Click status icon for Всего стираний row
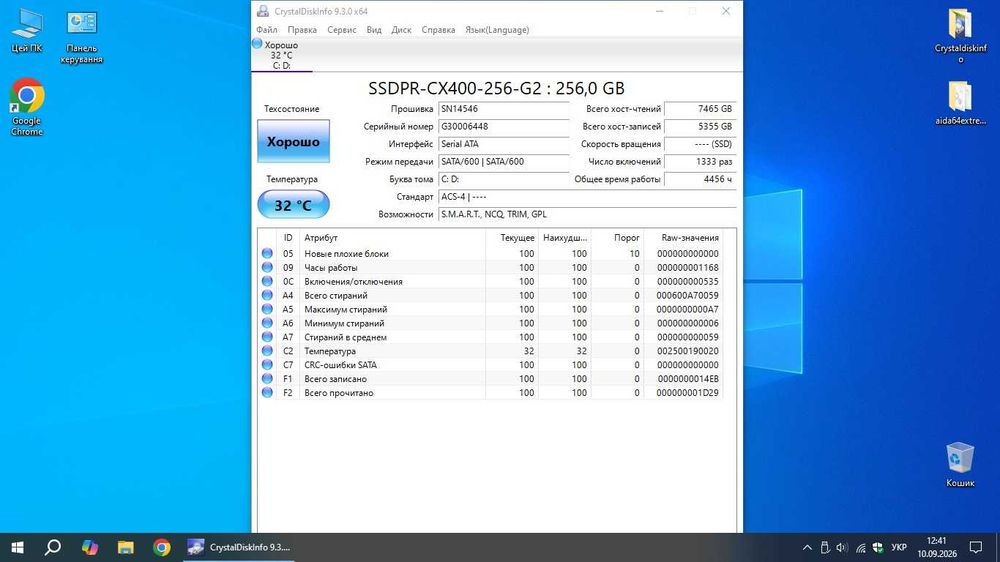Viewport: 1000px width, 562px height. 267,295
